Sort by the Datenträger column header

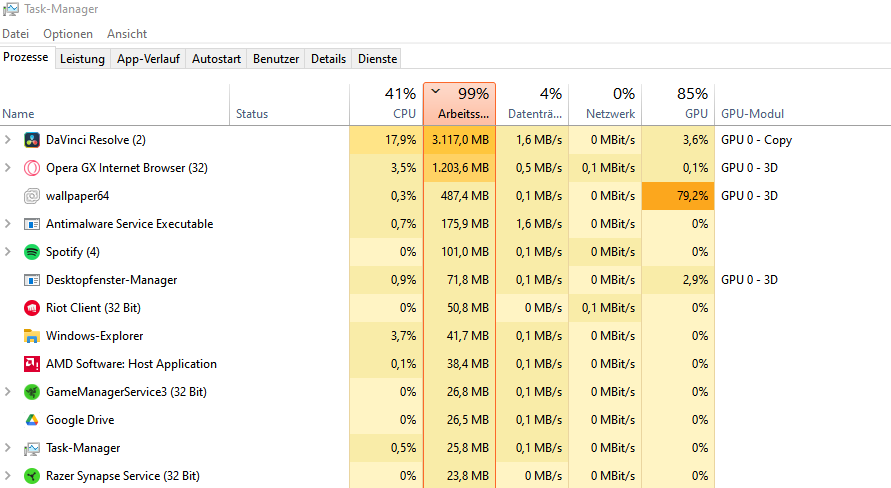point(532,105)
